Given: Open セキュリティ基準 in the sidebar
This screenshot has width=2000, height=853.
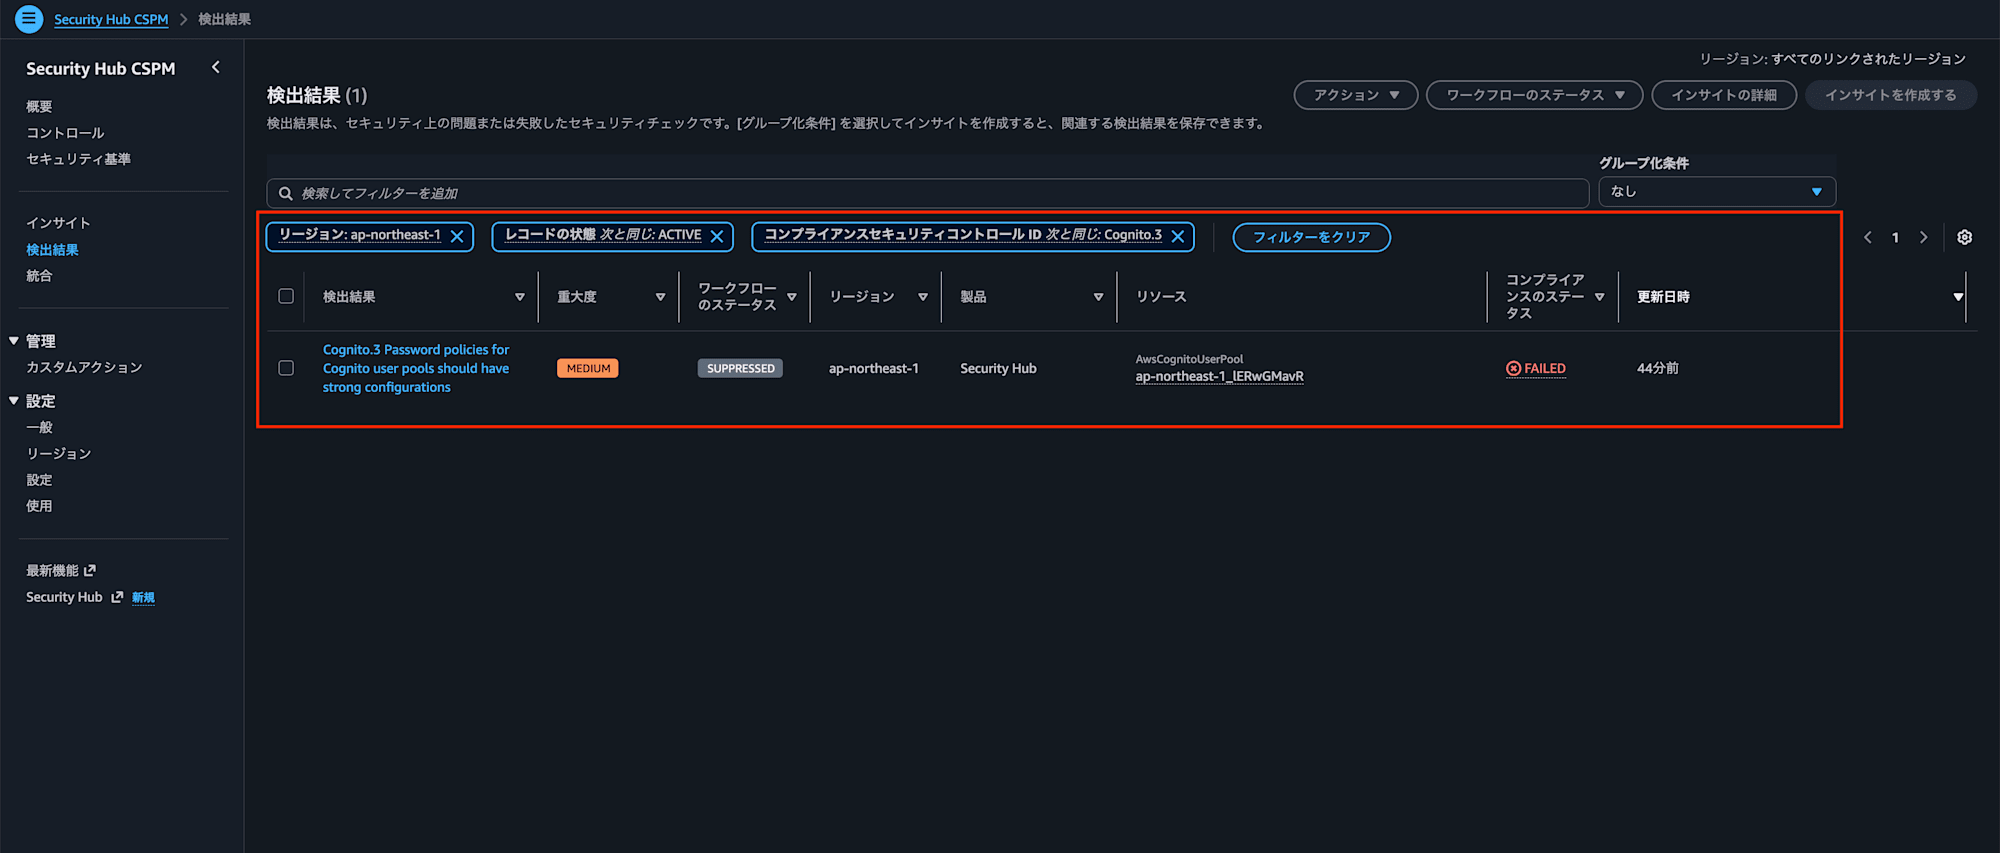Looking at the screenshot, I should pos(78,158).
